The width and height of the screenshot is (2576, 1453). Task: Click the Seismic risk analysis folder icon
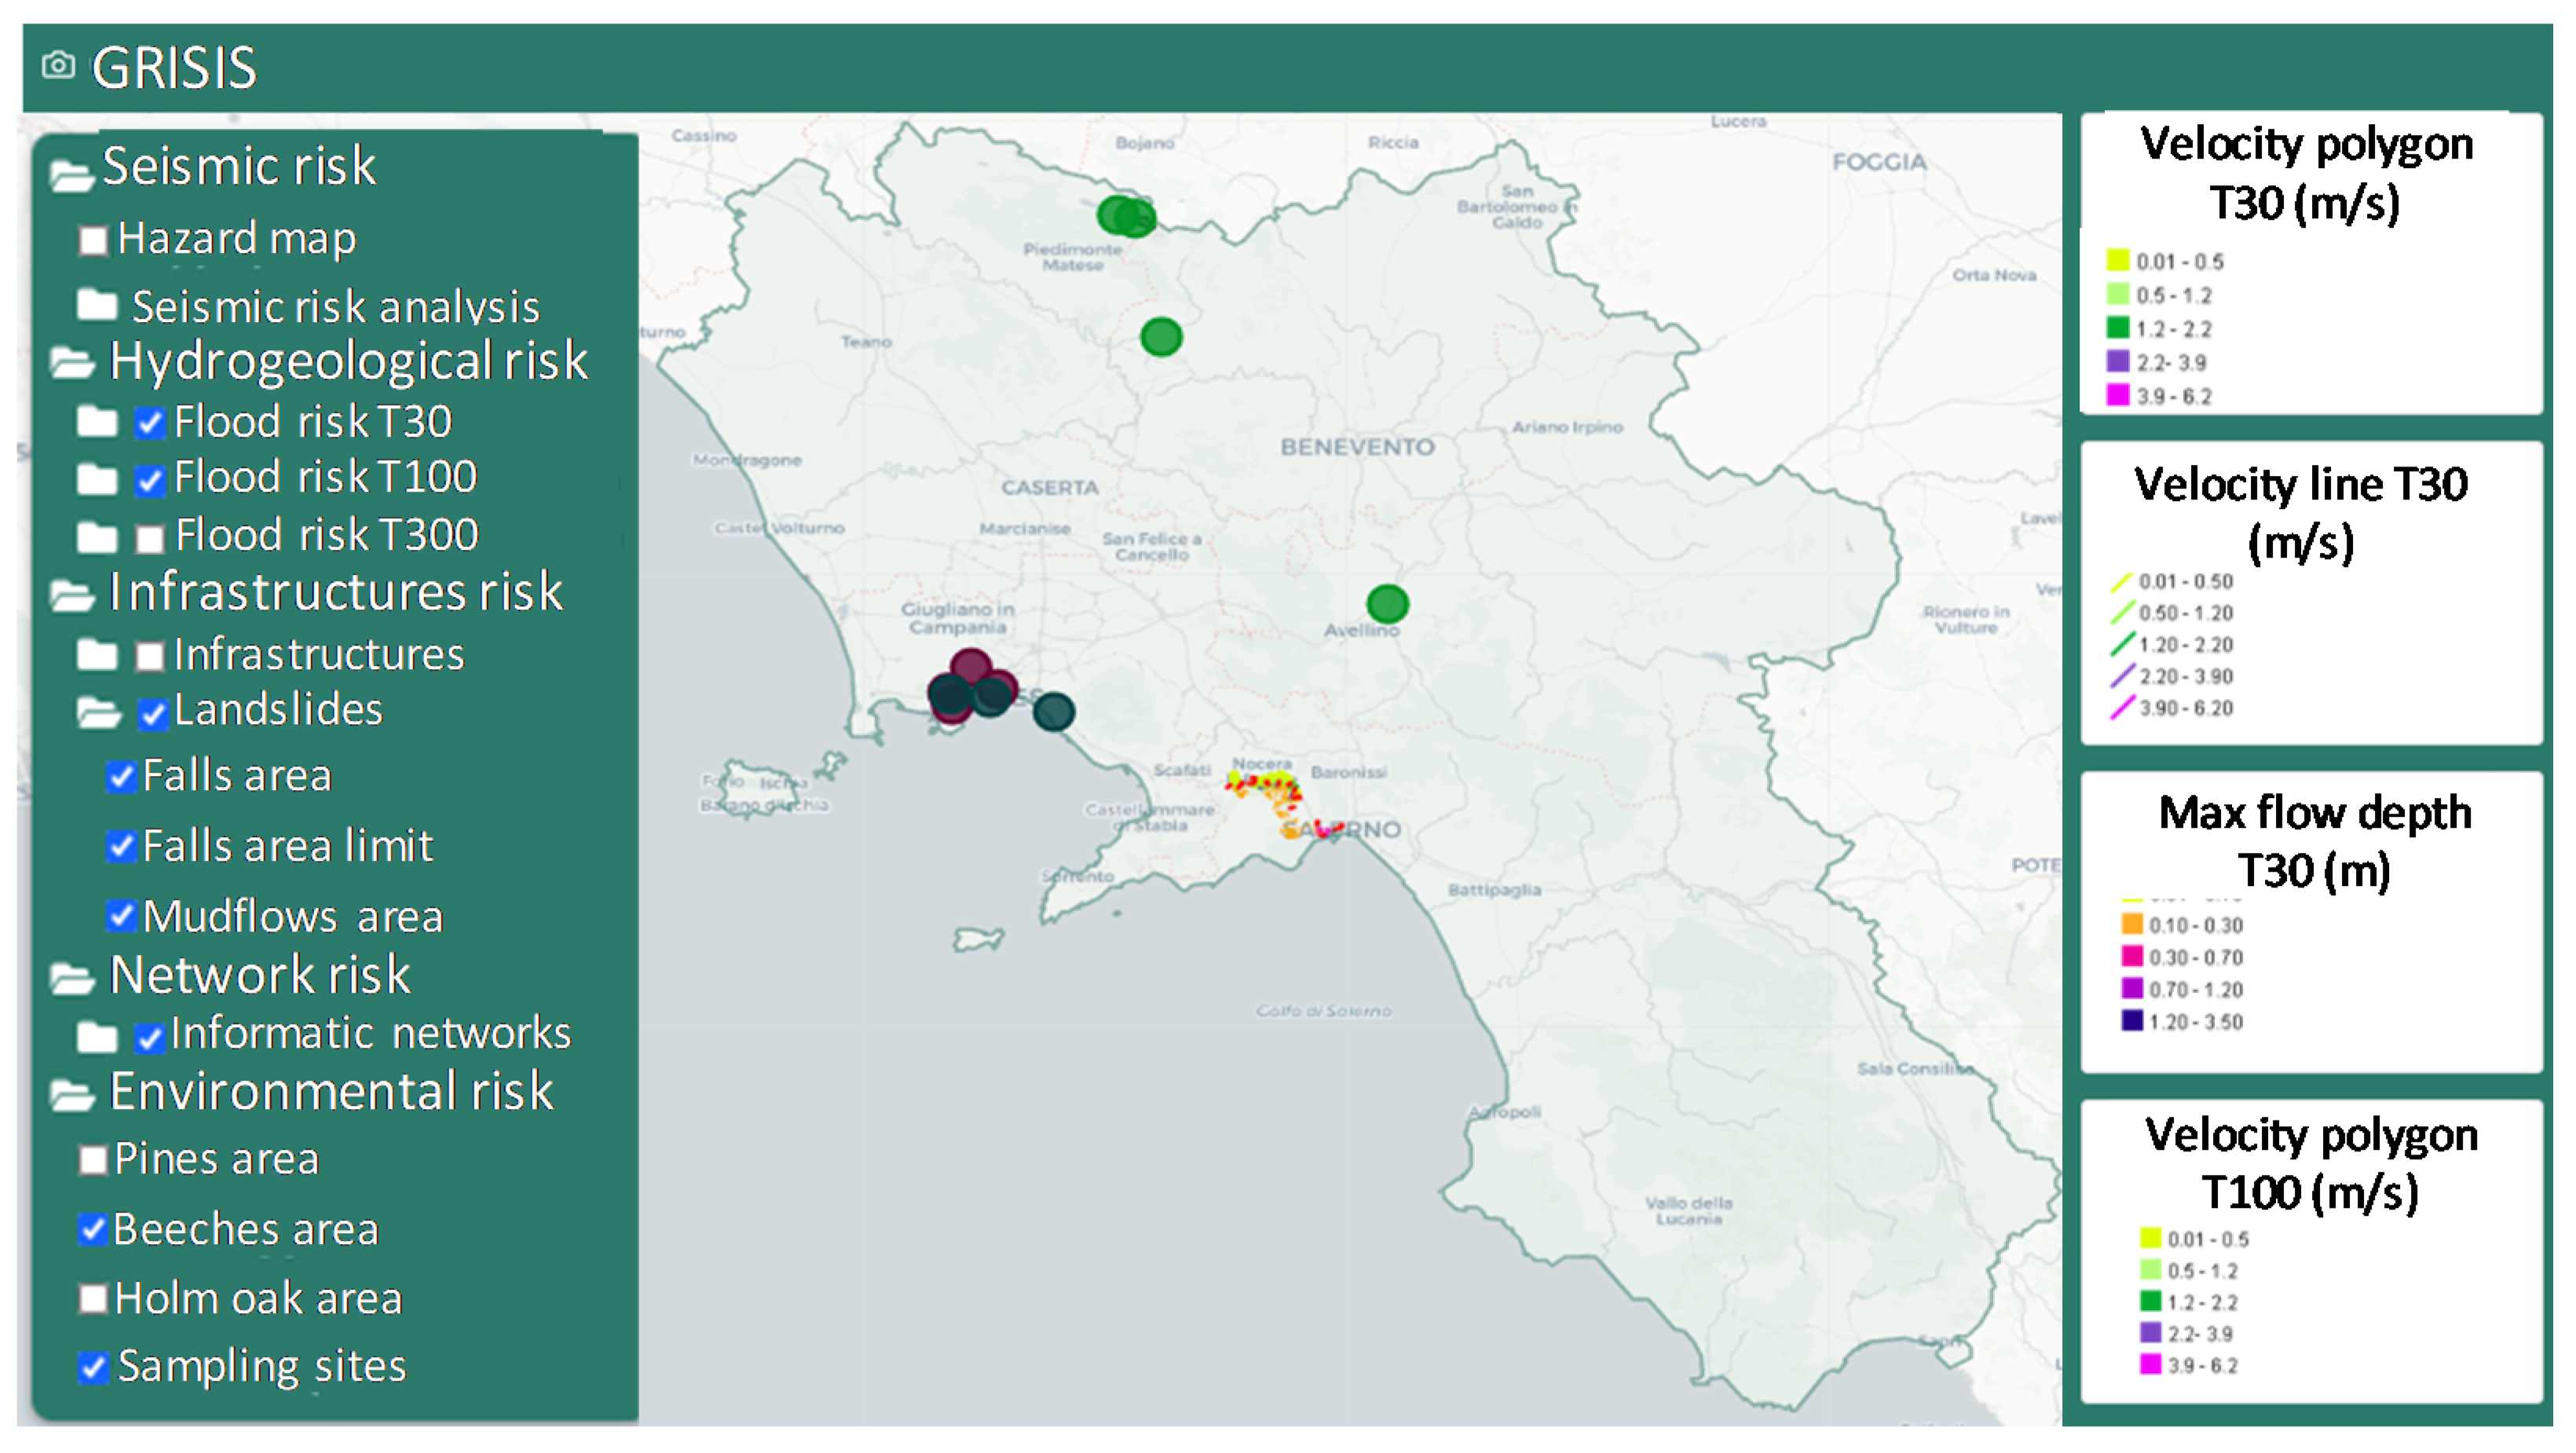(97, 304)
